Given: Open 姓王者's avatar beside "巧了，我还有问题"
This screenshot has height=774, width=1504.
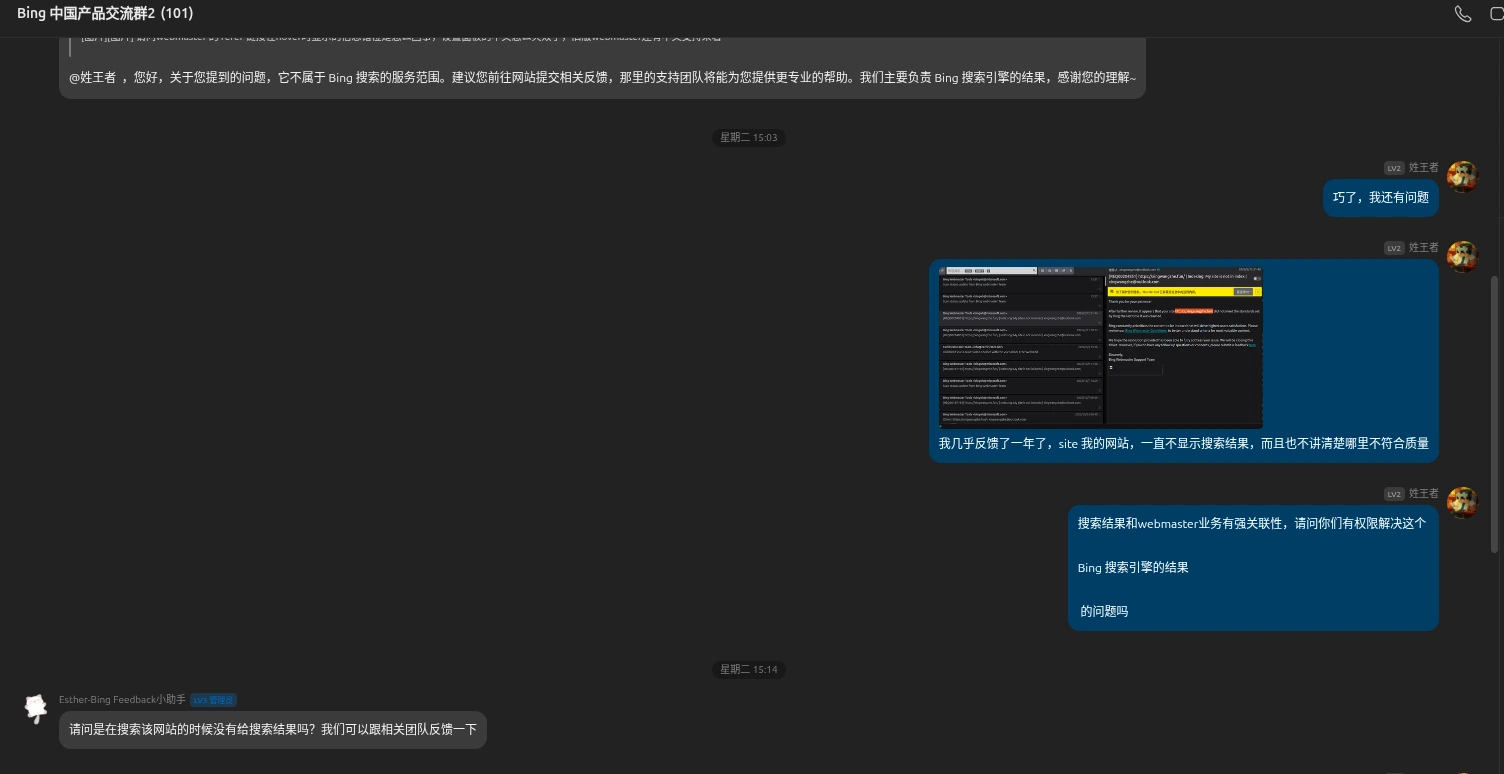Looking at the screenshot, I should pos(1463,176).
